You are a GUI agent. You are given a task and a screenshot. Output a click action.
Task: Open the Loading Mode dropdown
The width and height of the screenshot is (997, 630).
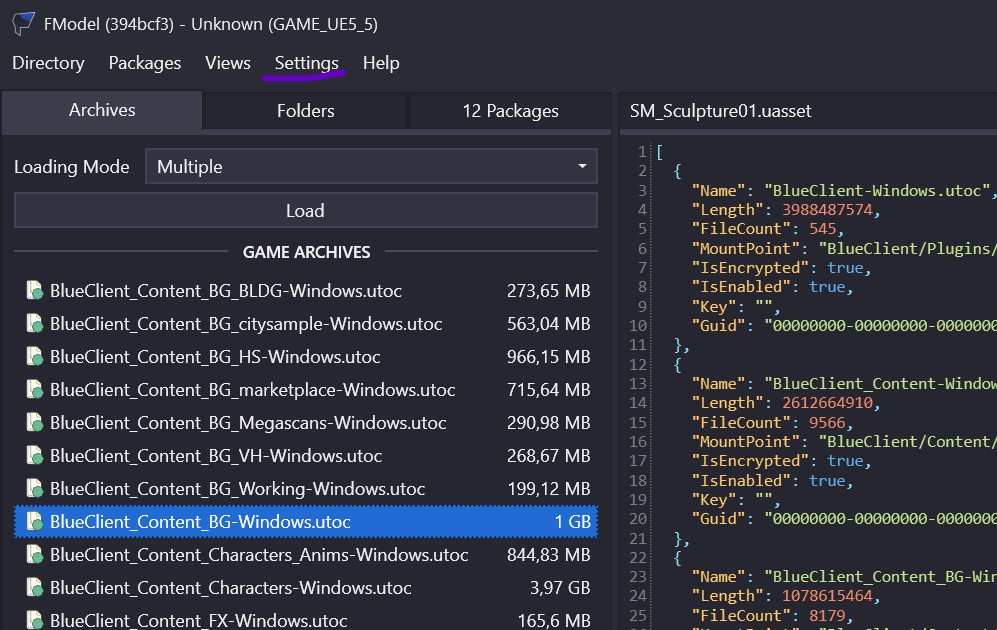coord(371,167)
